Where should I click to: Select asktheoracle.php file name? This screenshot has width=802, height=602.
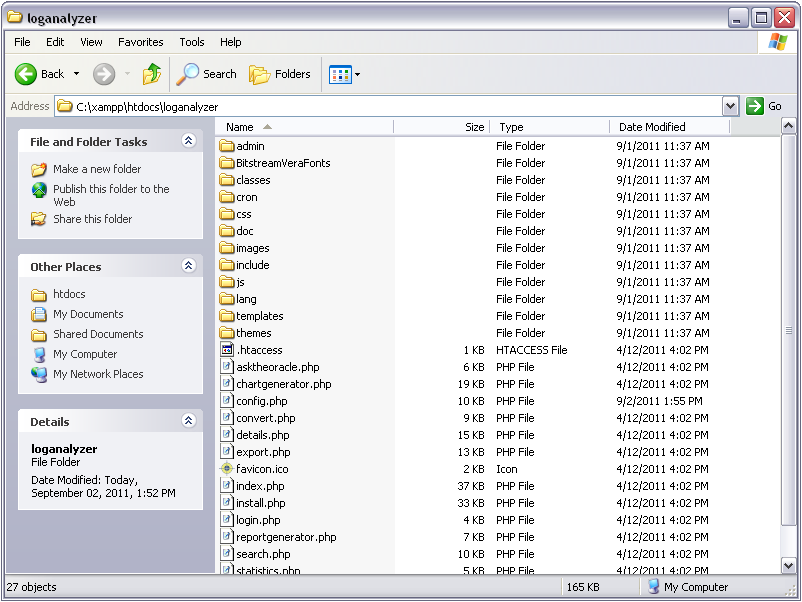point(278,367)
